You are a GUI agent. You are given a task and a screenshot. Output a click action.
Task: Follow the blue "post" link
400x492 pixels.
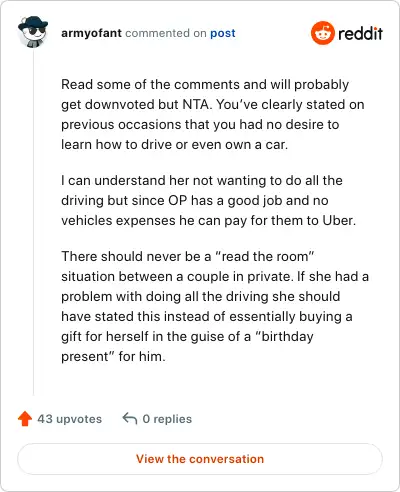tap(223, 33)
